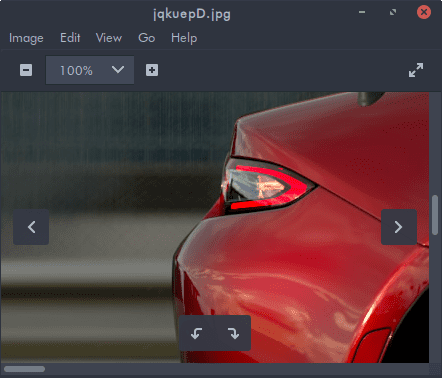442x378 pixels.
Task: Open the Image menu
Action: [26, 38]
